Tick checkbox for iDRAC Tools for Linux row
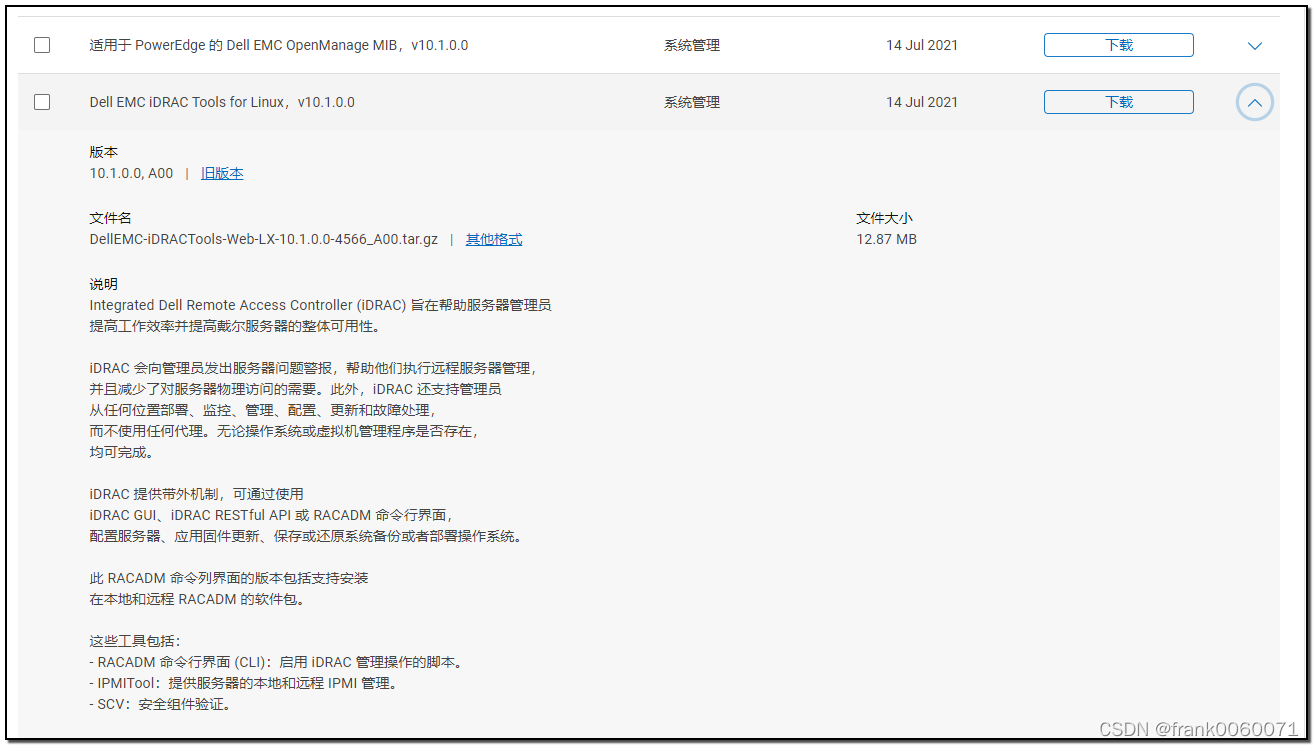Viewport: 1314px width, 746px height. (x=42, y=102)
